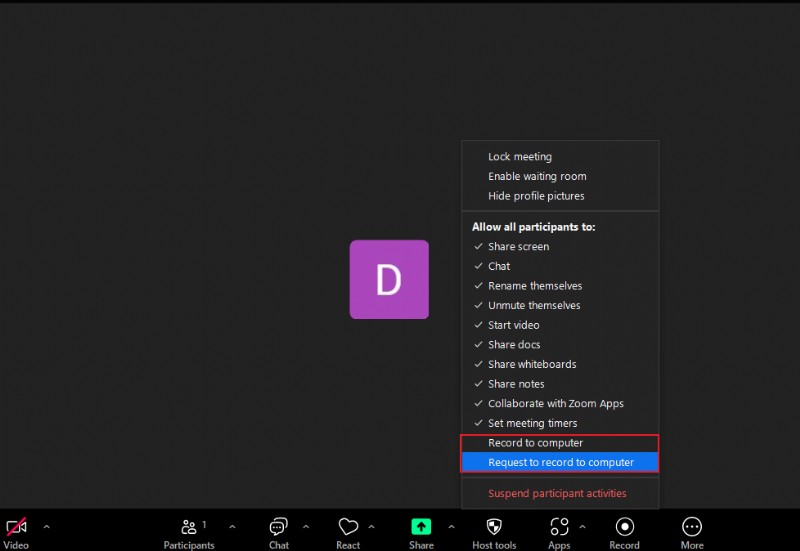Viewport: 800px width, 551px height.
Task: Start recording with the Record icon
Action: tap(624, 527)
